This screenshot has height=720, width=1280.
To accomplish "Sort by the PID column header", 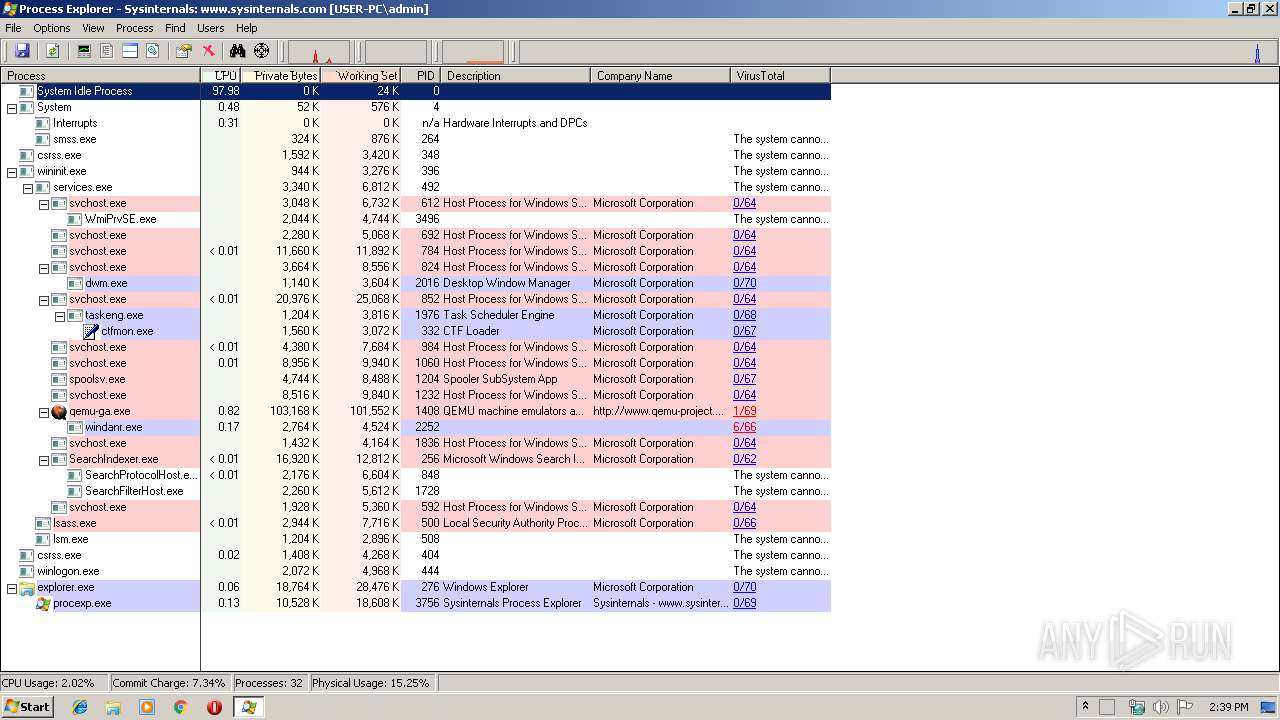I will pos(421,75).
